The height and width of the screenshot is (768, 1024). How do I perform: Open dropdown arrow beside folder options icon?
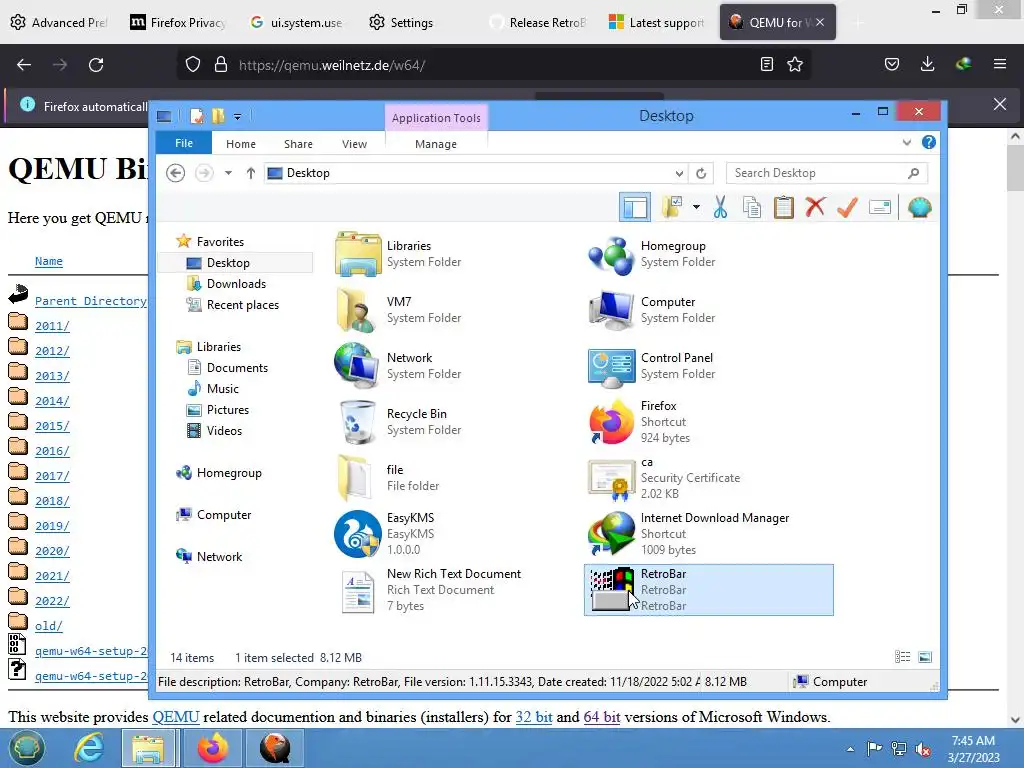coord(696,208)
